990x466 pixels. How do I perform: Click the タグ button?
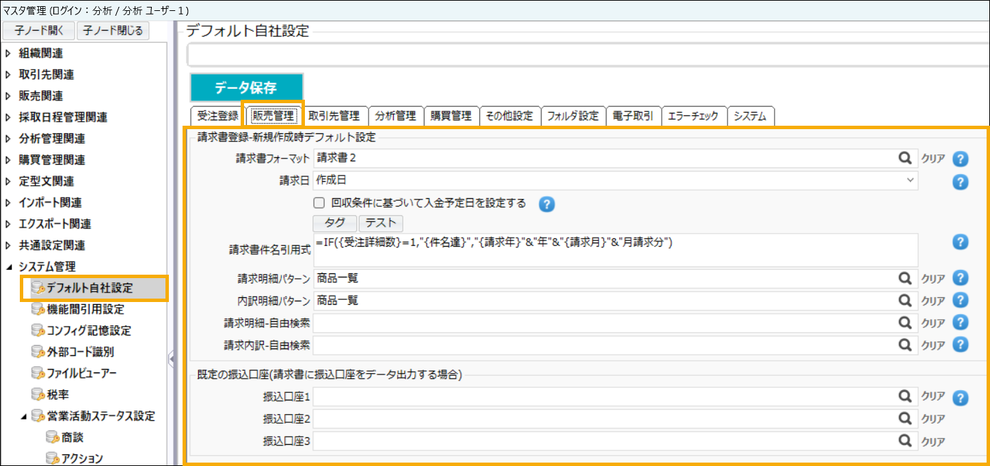click(x=335, y=223)
